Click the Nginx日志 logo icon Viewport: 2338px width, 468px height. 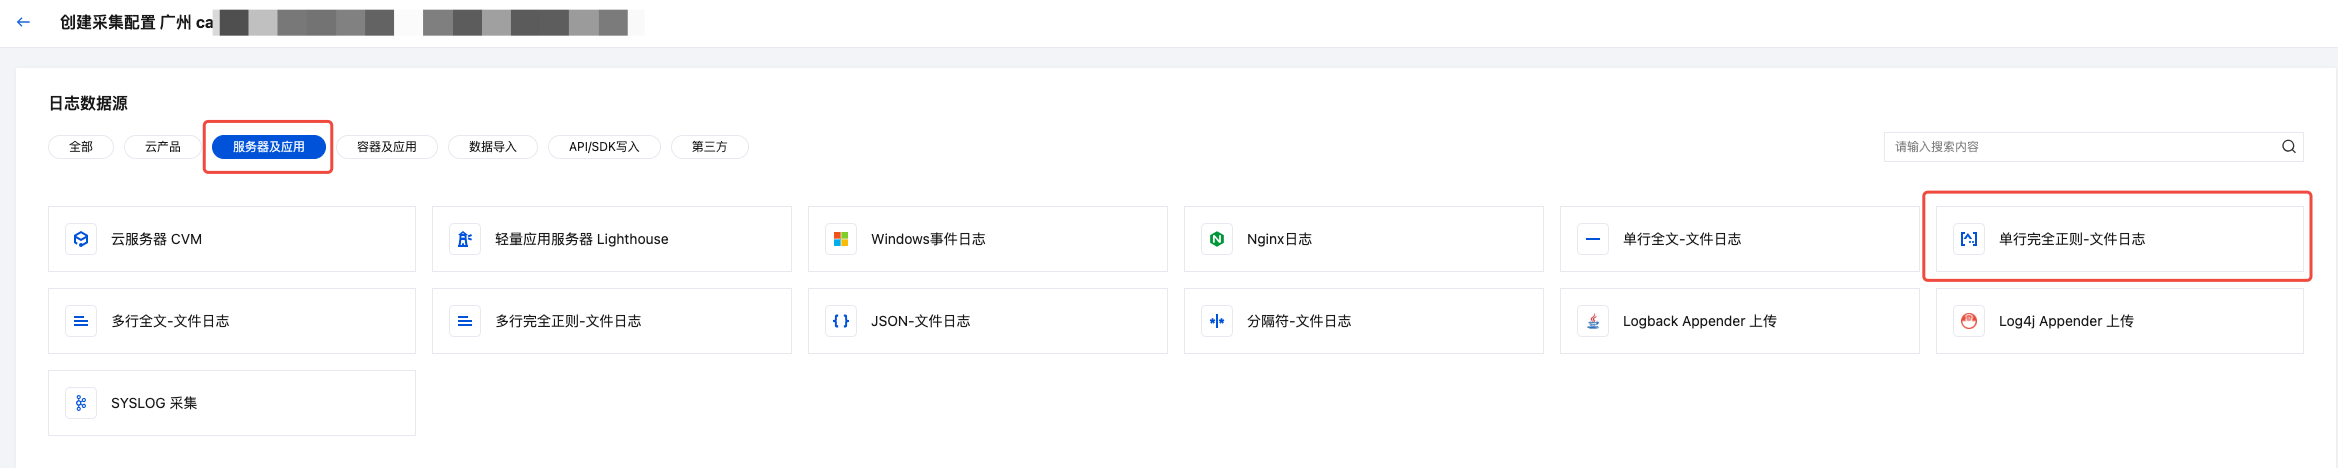pyautogui.click(x=1217, y=239)
